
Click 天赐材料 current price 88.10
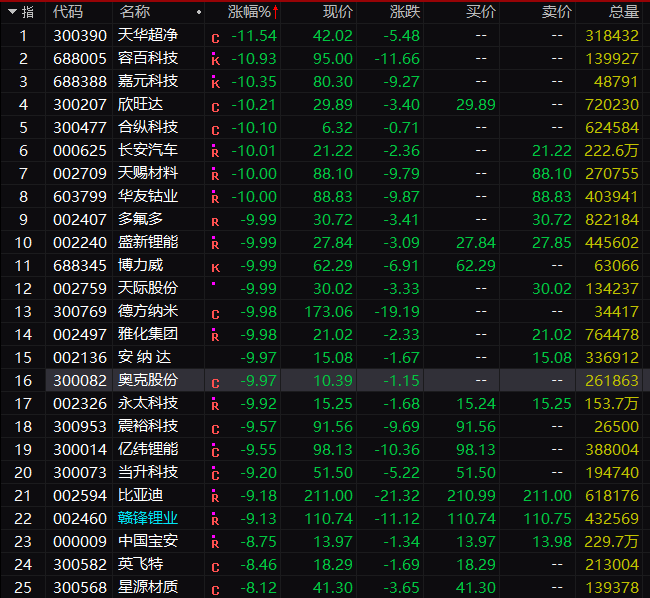(333, 174)
